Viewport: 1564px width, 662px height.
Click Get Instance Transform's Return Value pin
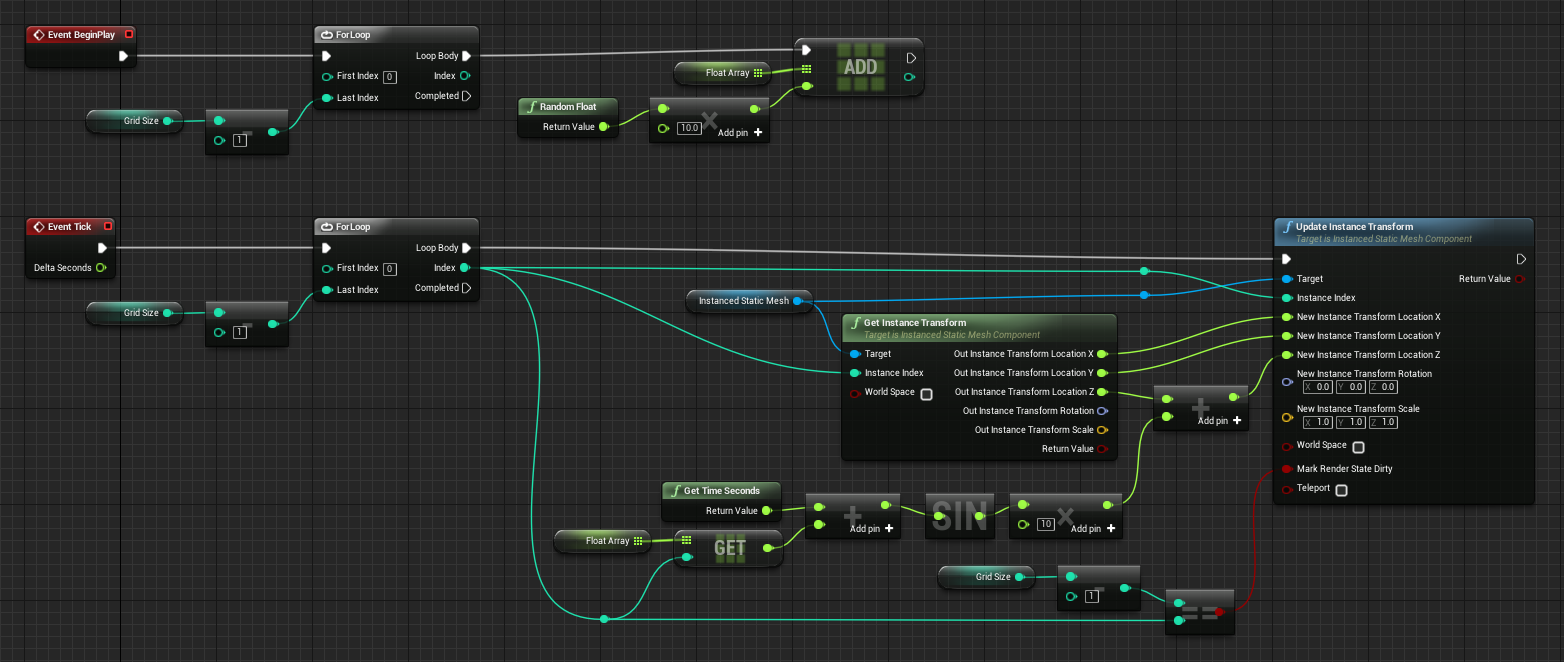coord(1102,449)
